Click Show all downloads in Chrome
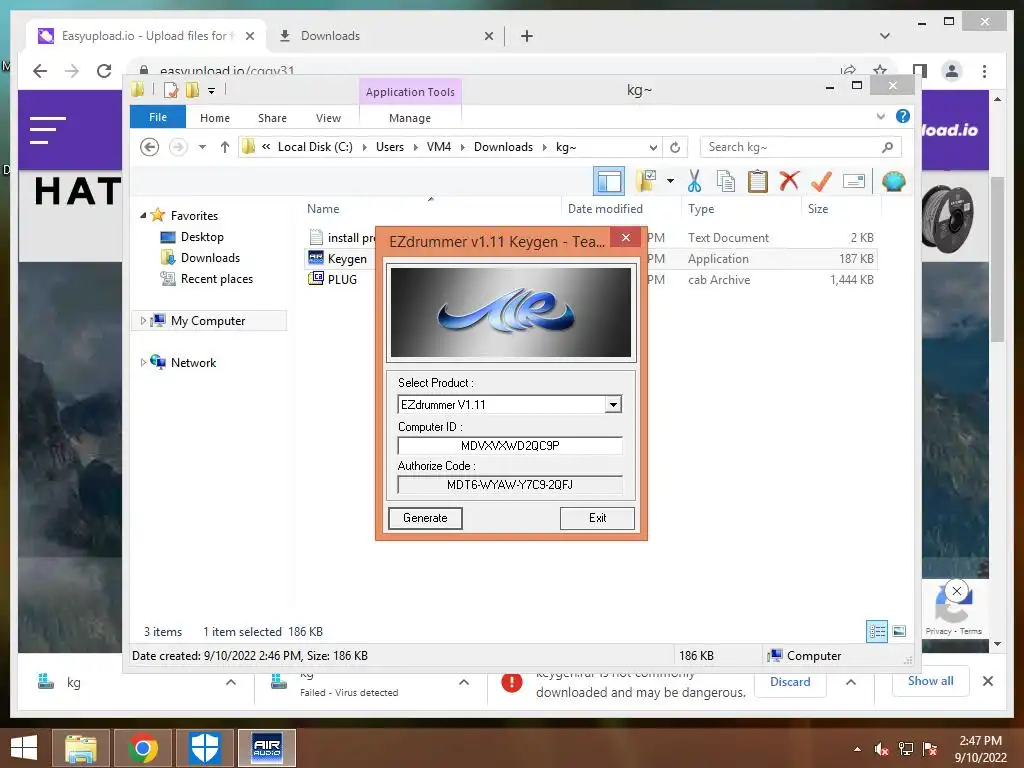The width and height of the screenshot is (1024, 768). coord(931,681)
